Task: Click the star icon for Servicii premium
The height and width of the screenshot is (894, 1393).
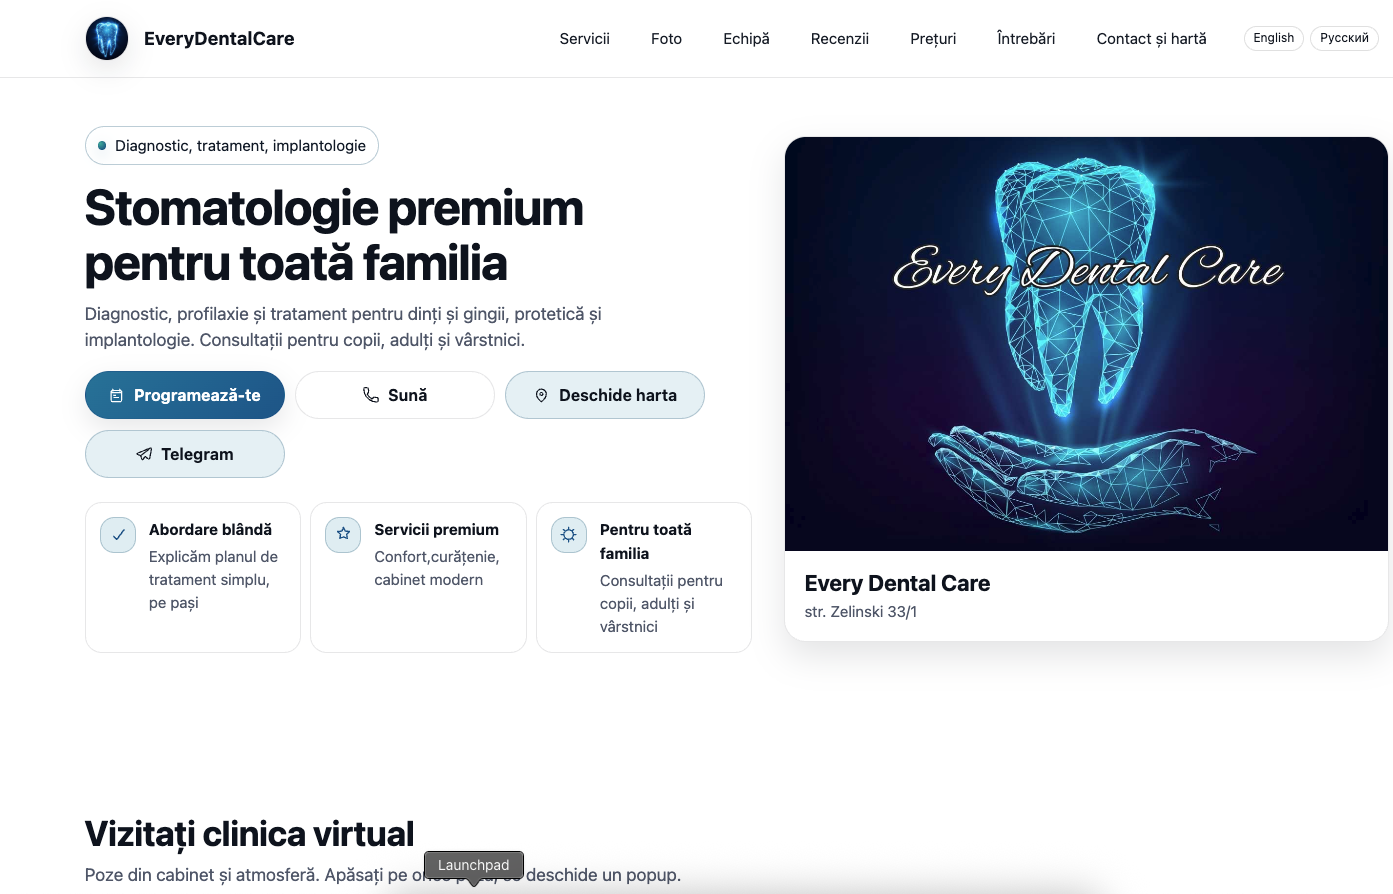Action: click(343, 535)
